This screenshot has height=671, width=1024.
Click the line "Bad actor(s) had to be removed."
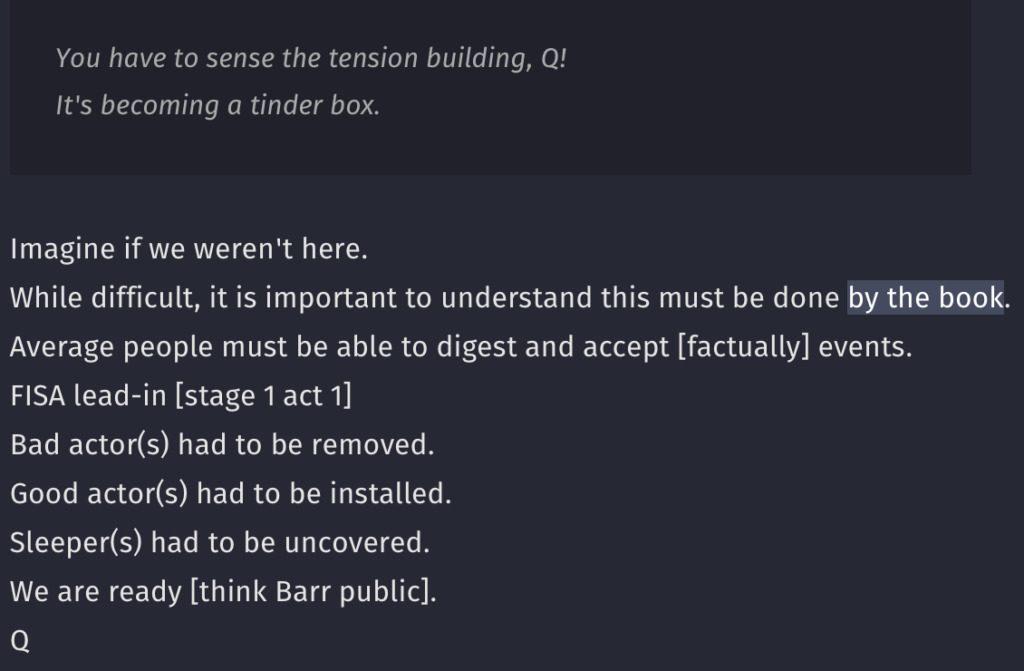click(222, 444)
